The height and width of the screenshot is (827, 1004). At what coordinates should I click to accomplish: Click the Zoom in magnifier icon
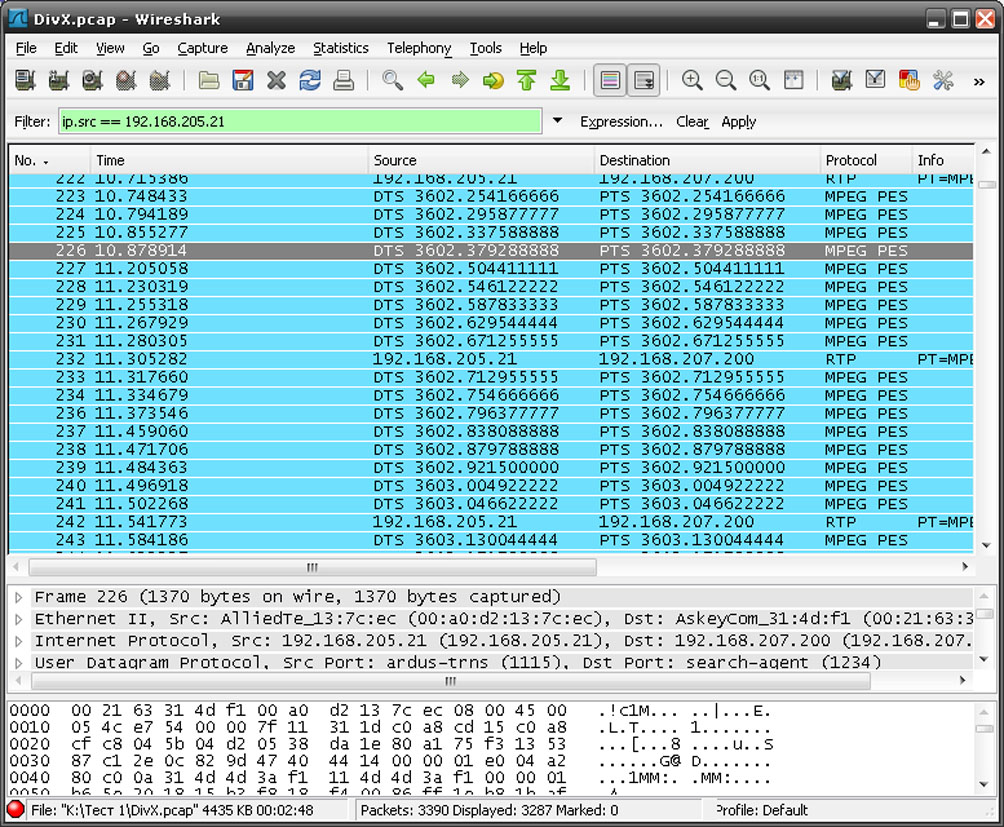pos(691,80)
